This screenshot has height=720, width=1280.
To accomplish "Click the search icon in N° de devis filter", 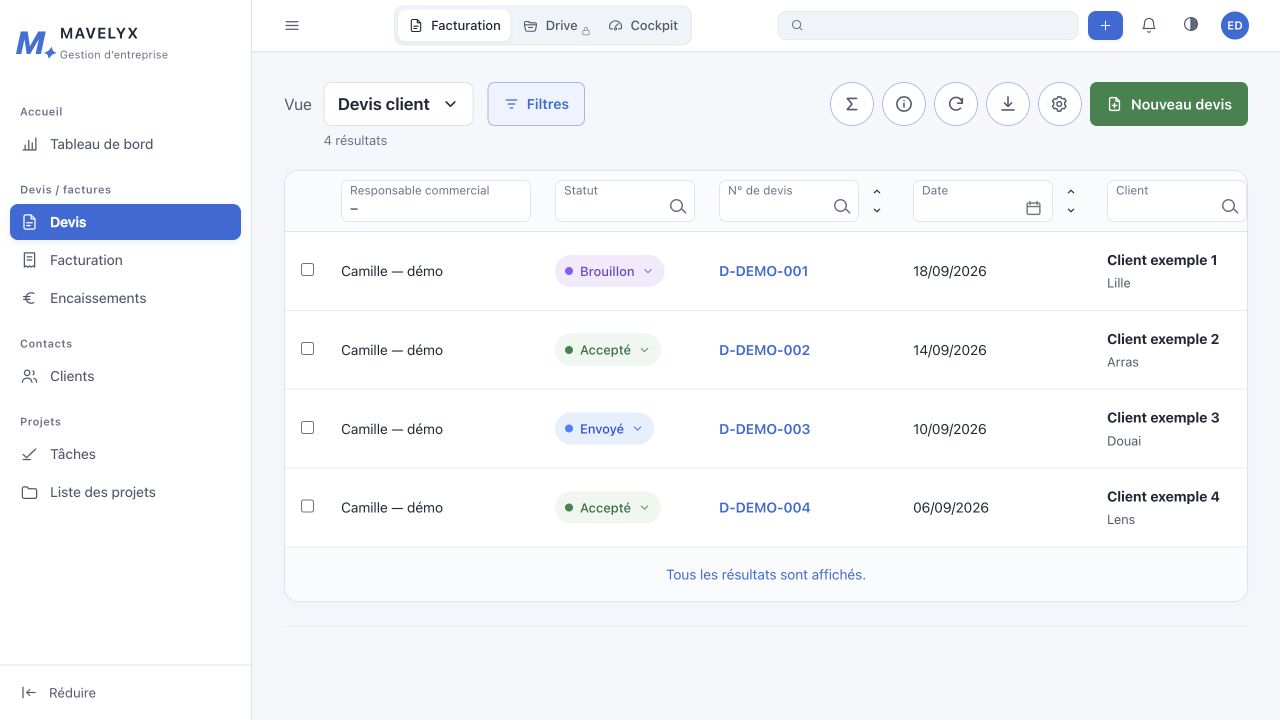I will (842, 207).
